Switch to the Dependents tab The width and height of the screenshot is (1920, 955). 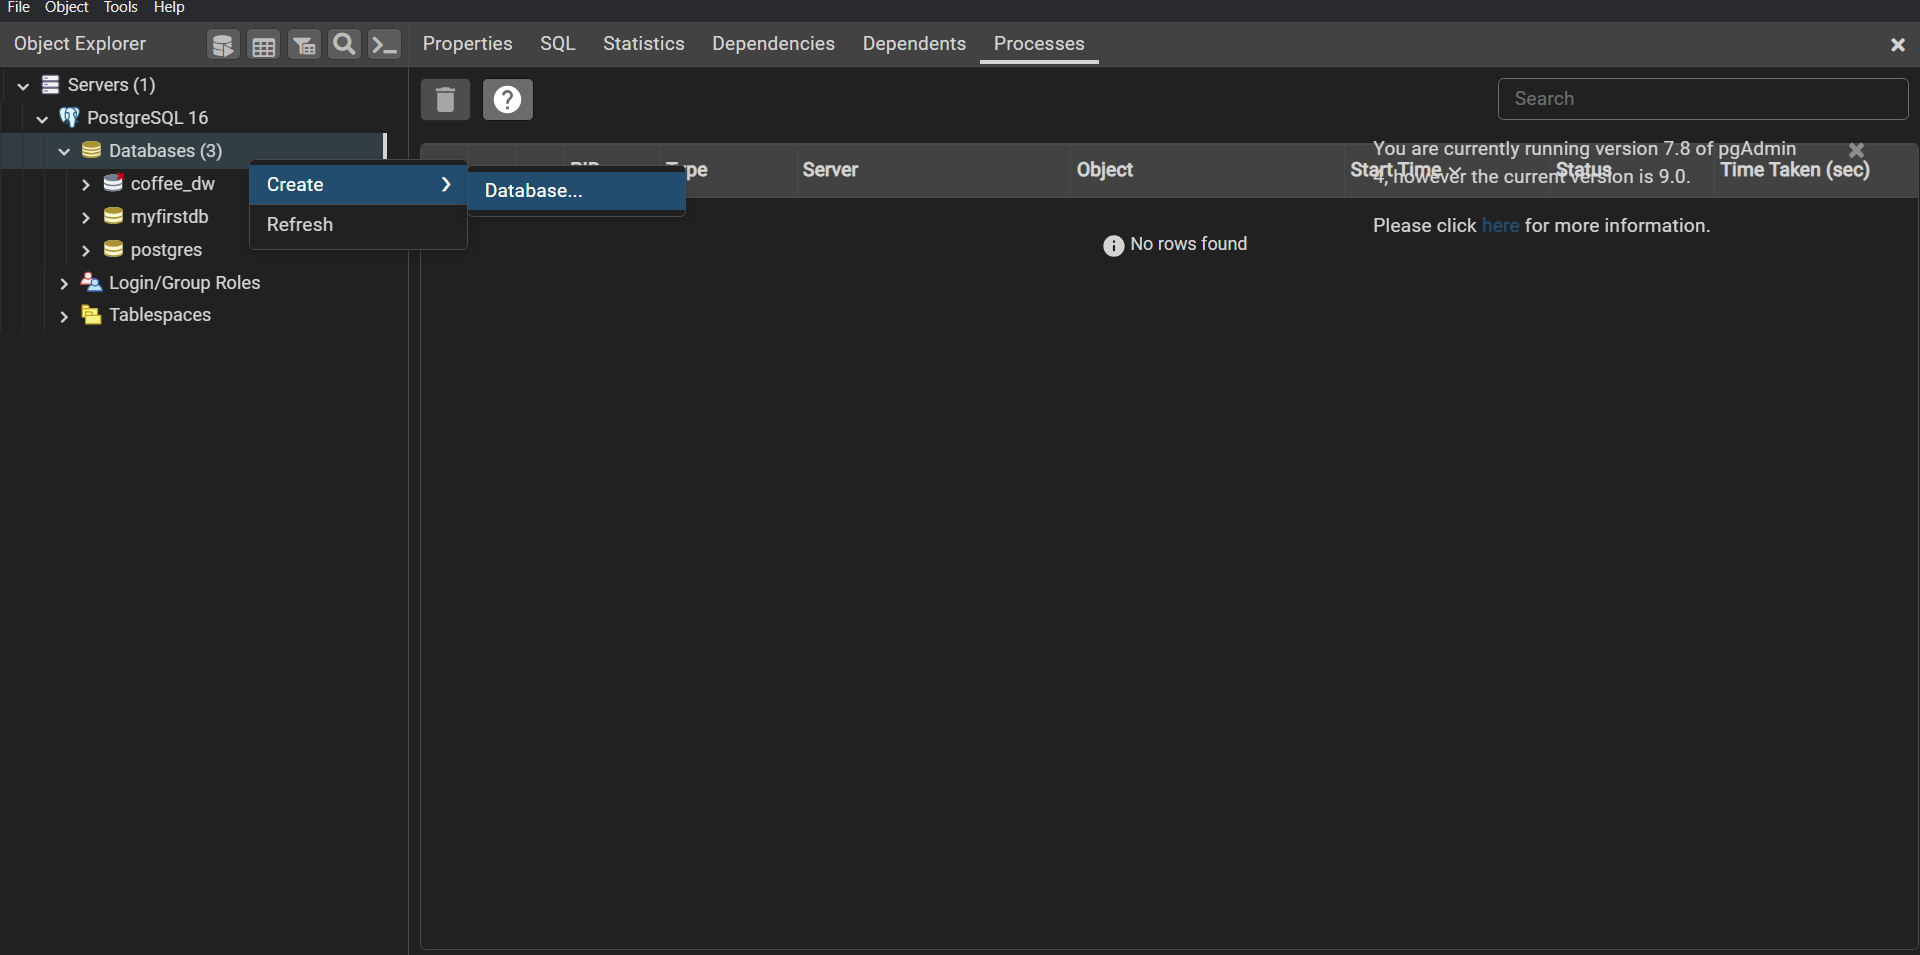914,44
